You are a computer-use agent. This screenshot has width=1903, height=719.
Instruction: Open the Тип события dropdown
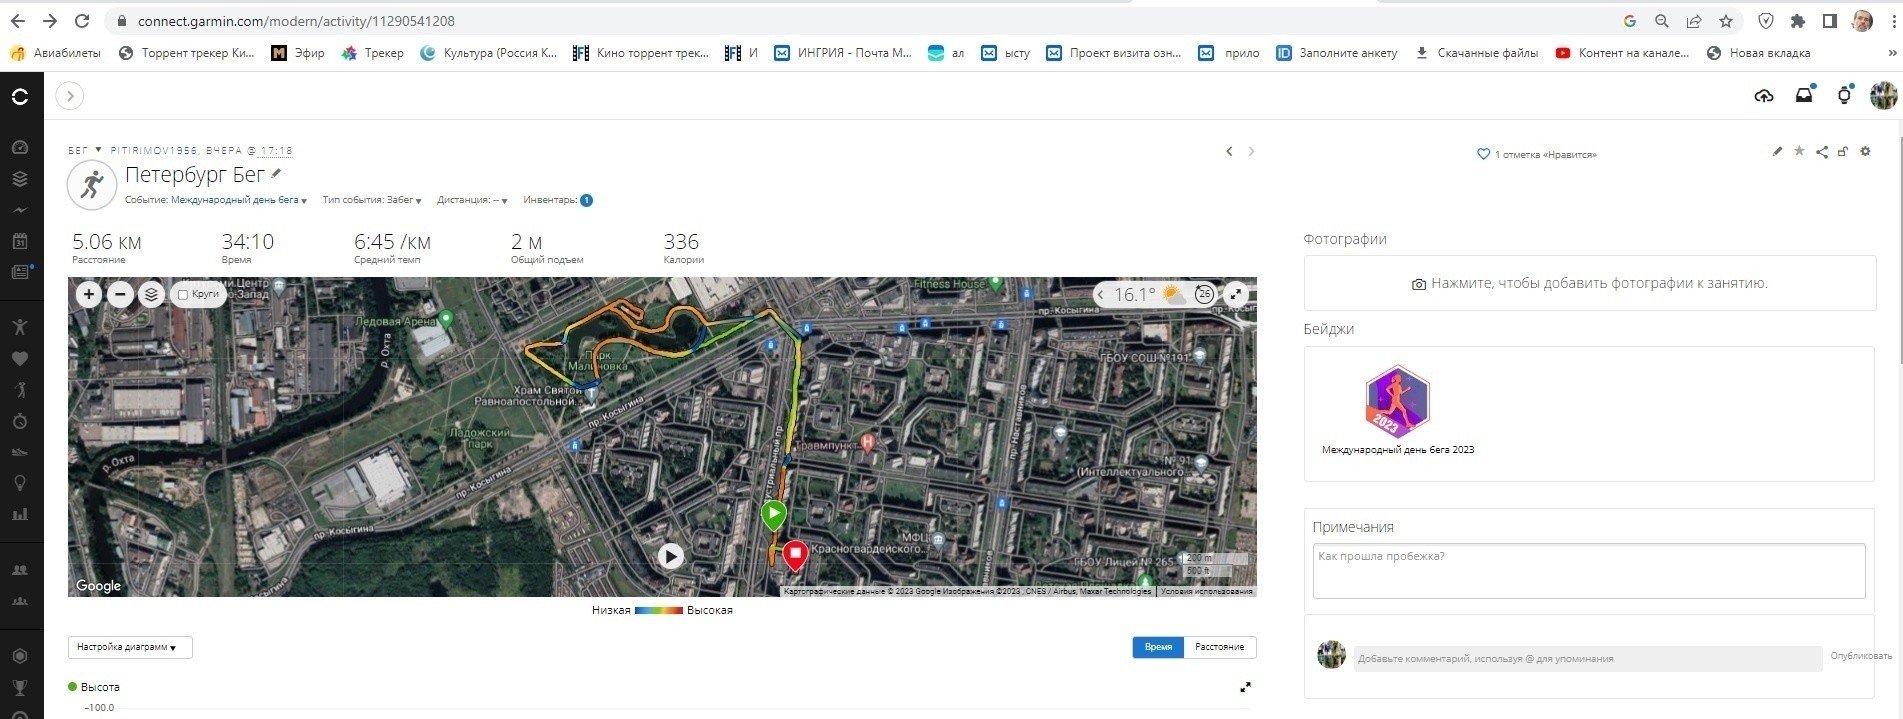click(x=372, y=200)
